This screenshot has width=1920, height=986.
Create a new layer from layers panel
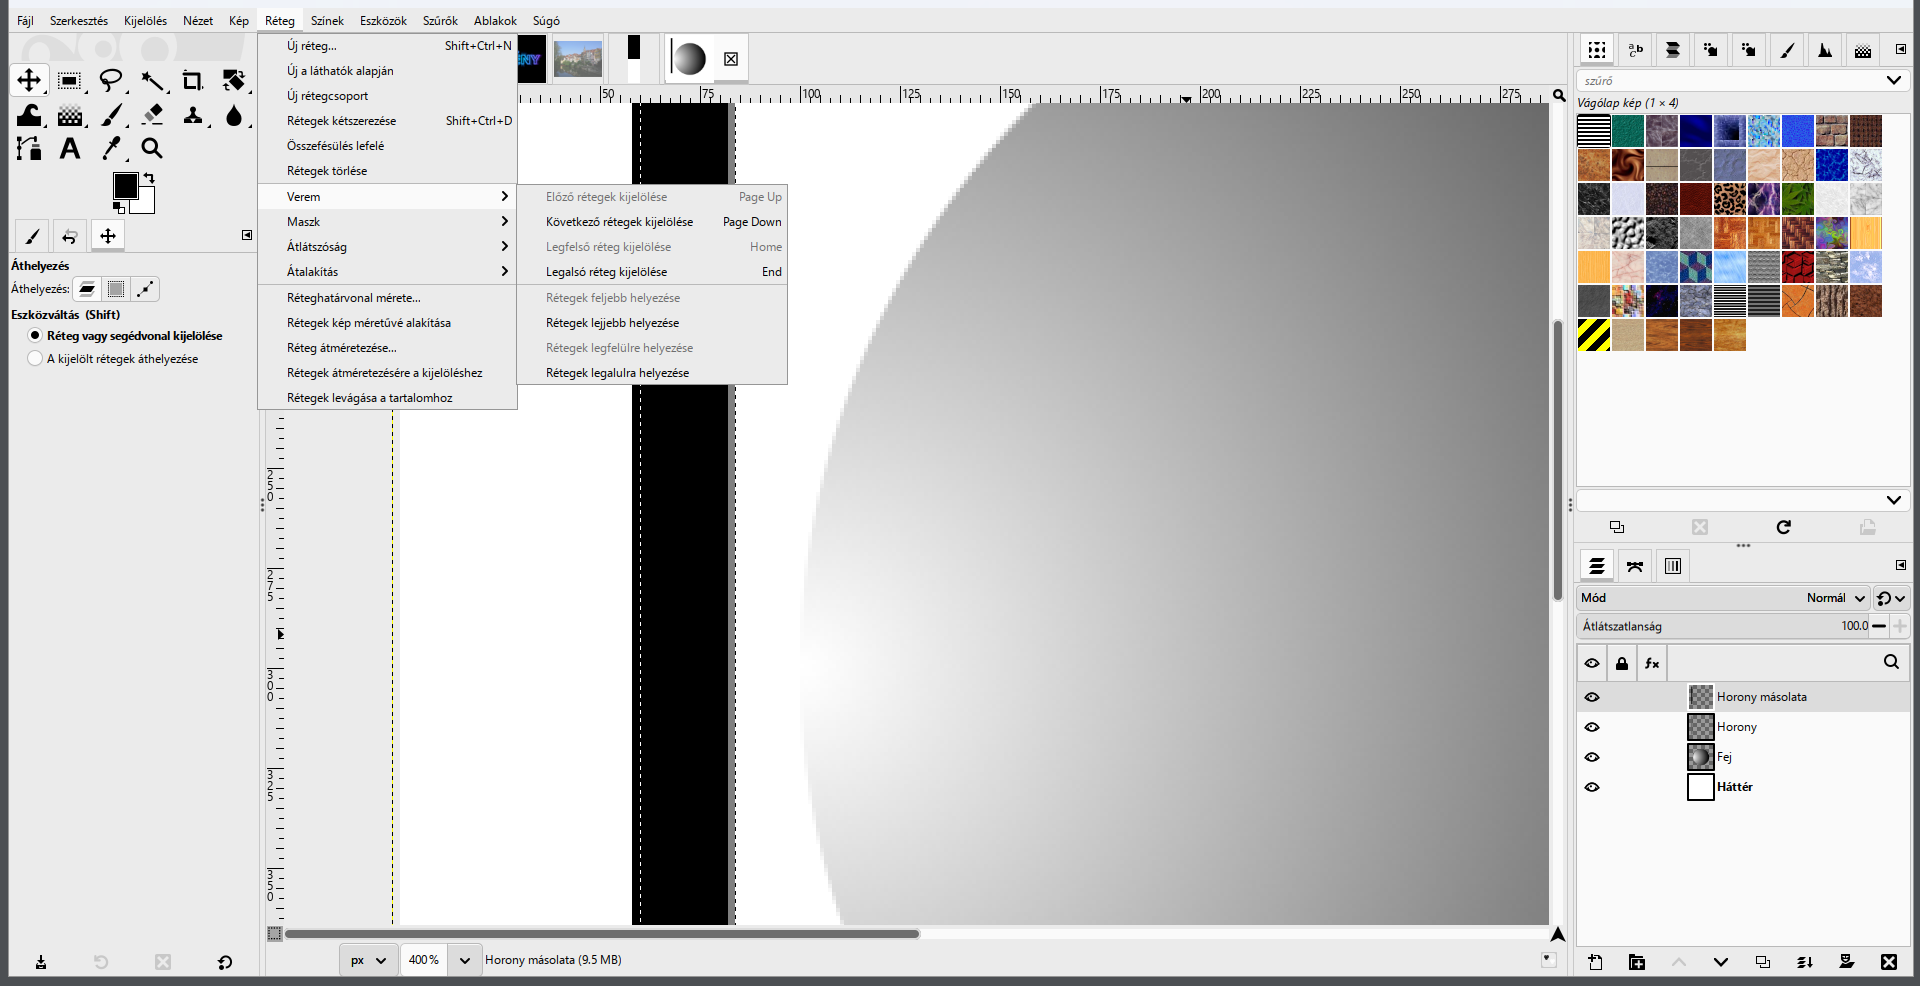click(1595, 962)
